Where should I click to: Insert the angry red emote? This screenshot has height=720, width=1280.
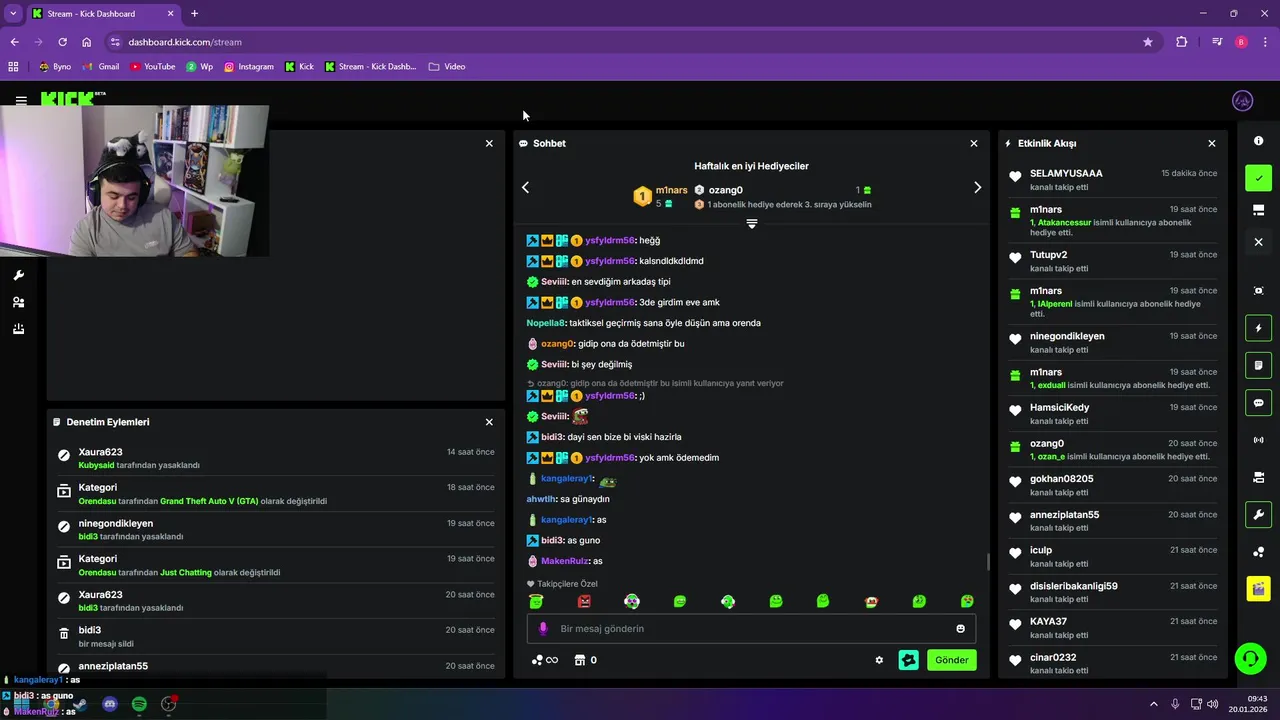tap(584, 601)
